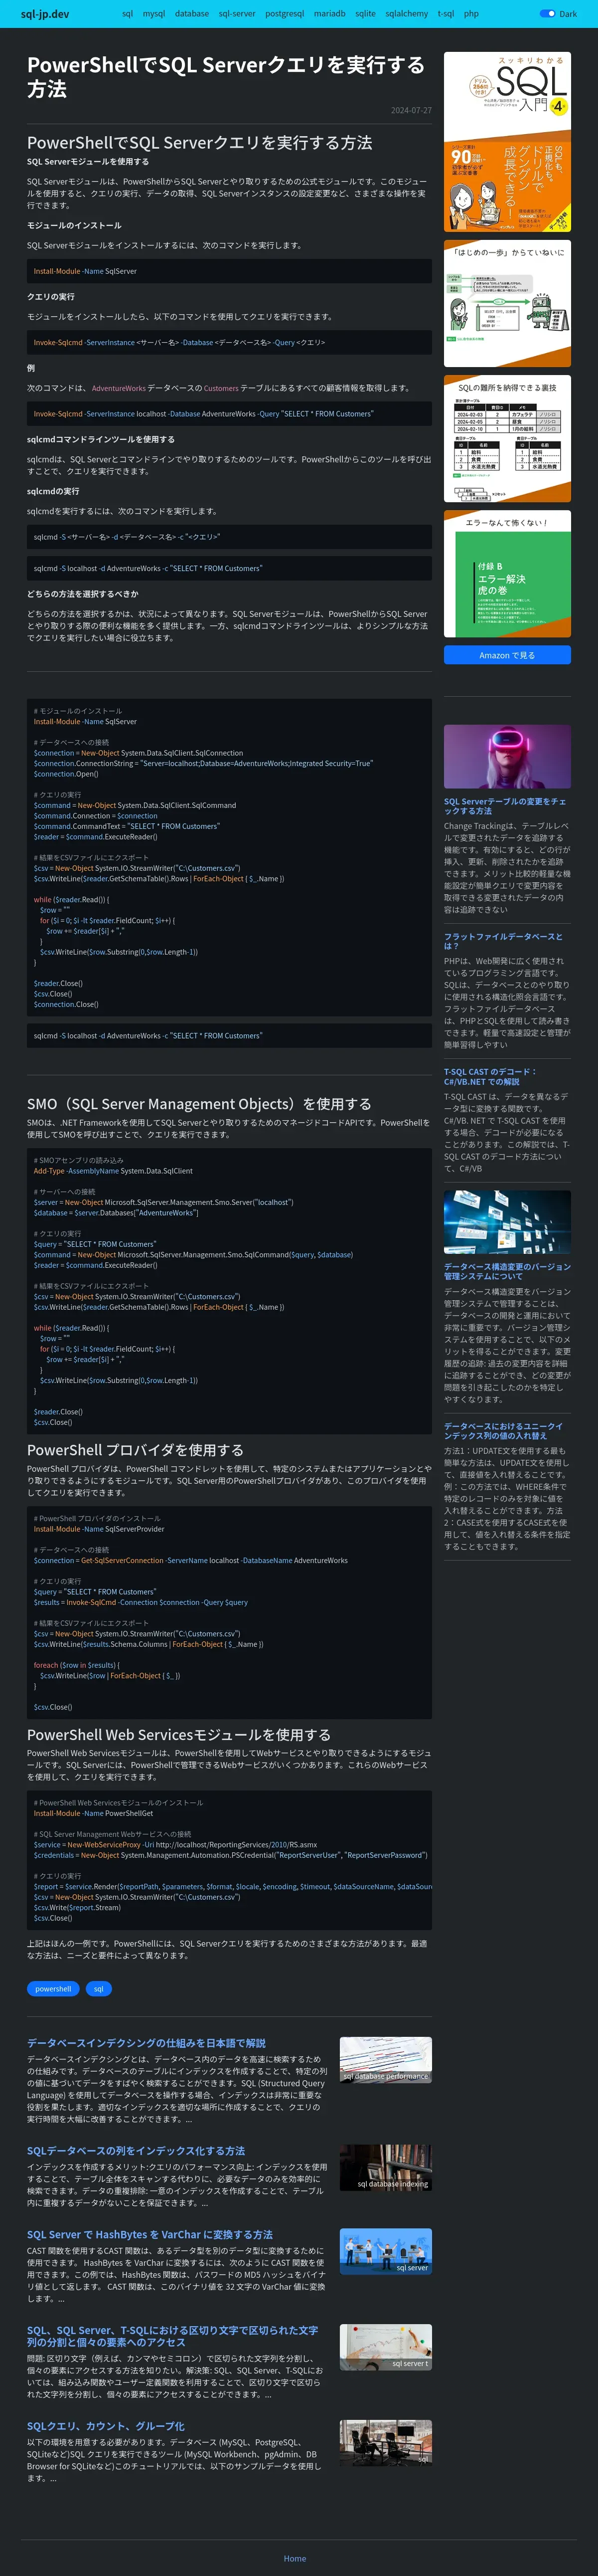This screenshot has height=2576, width=598.
Task: Select the powershell tag
Action: (x=53, y=1989)
